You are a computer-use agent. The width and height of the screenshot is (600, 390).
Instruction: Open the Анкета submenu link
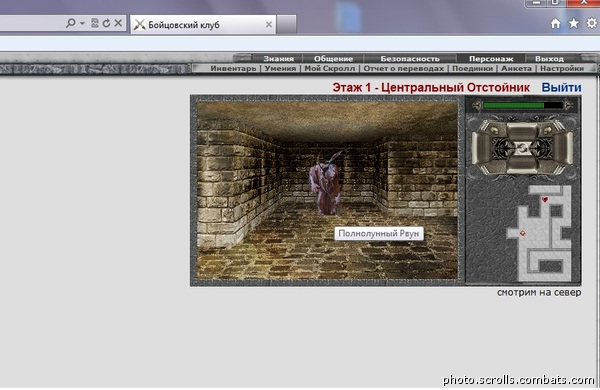tap(516, 69)
